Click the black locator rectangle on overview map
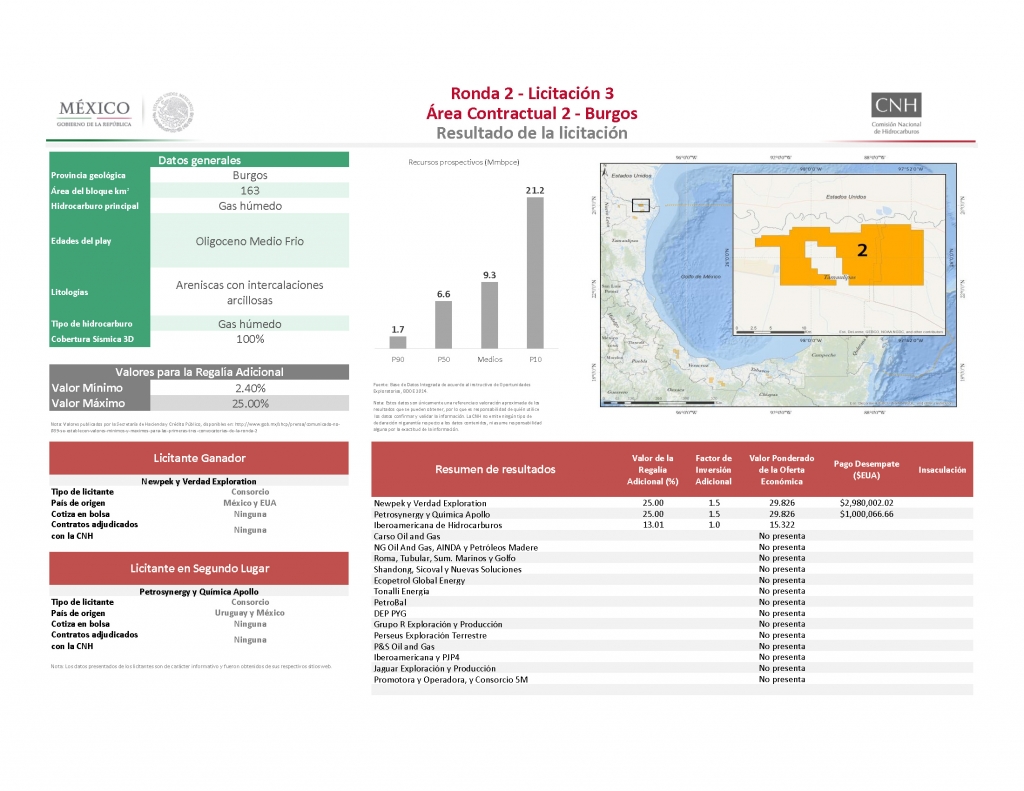Screen dimensions: 1024x791 (641, 205)
